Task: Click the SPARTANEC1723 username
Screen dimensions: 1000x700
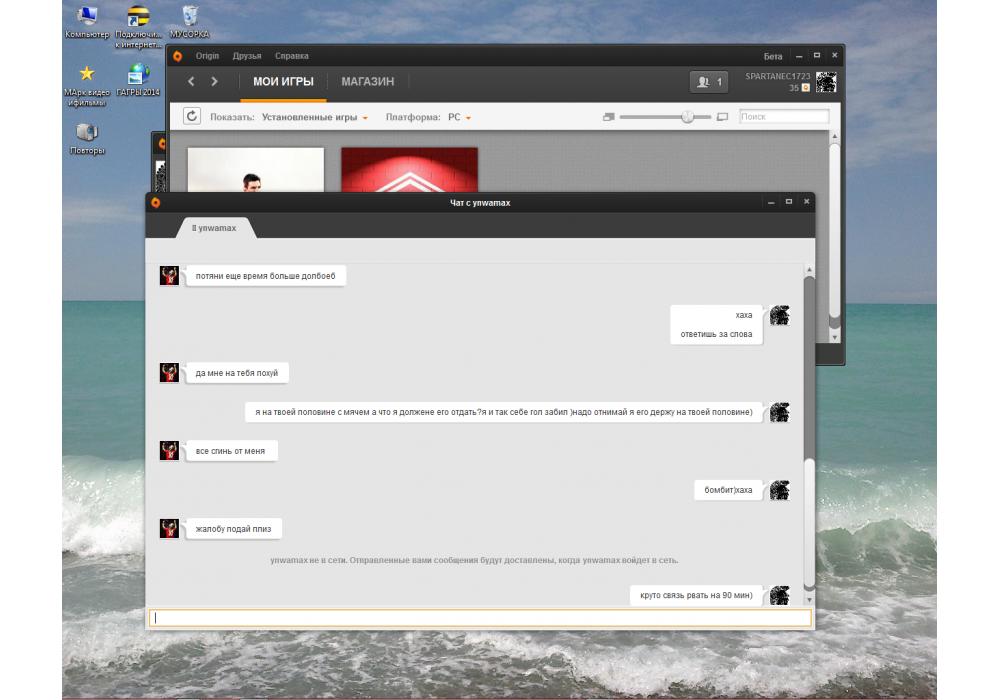Action: (777, 76)
